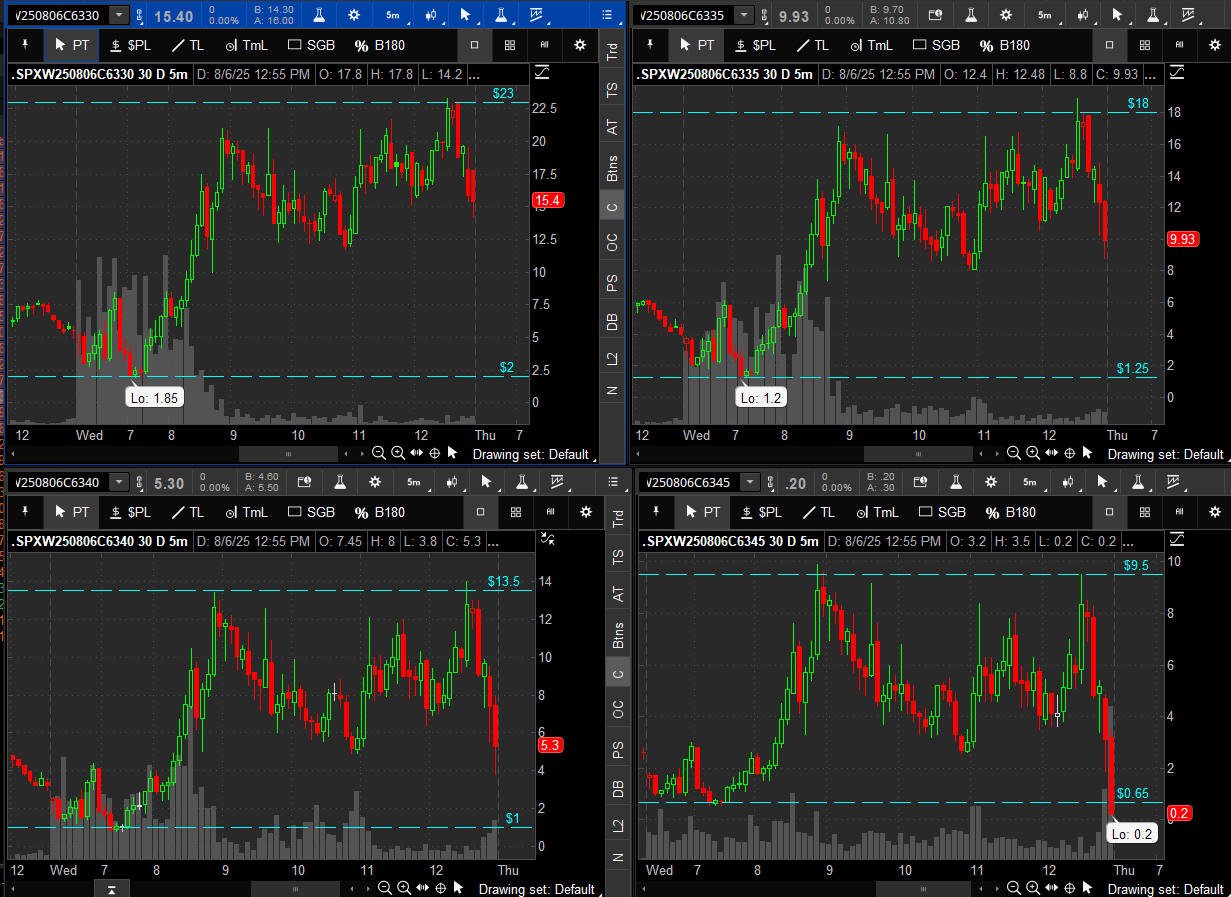This screenshot has height=897, width=1231.
Task: Click the zoom out magnifier under the C6330 chart
Action: (379, 453)
